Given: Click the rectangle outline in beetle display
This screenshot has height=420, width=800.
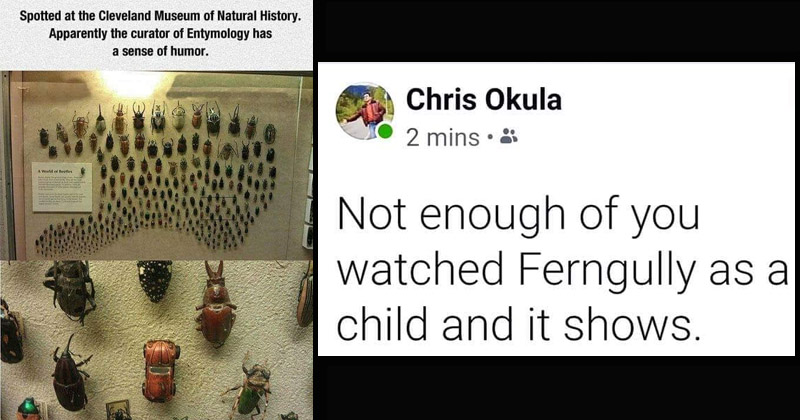Looking at the screenshot, I should click(218, 208).
